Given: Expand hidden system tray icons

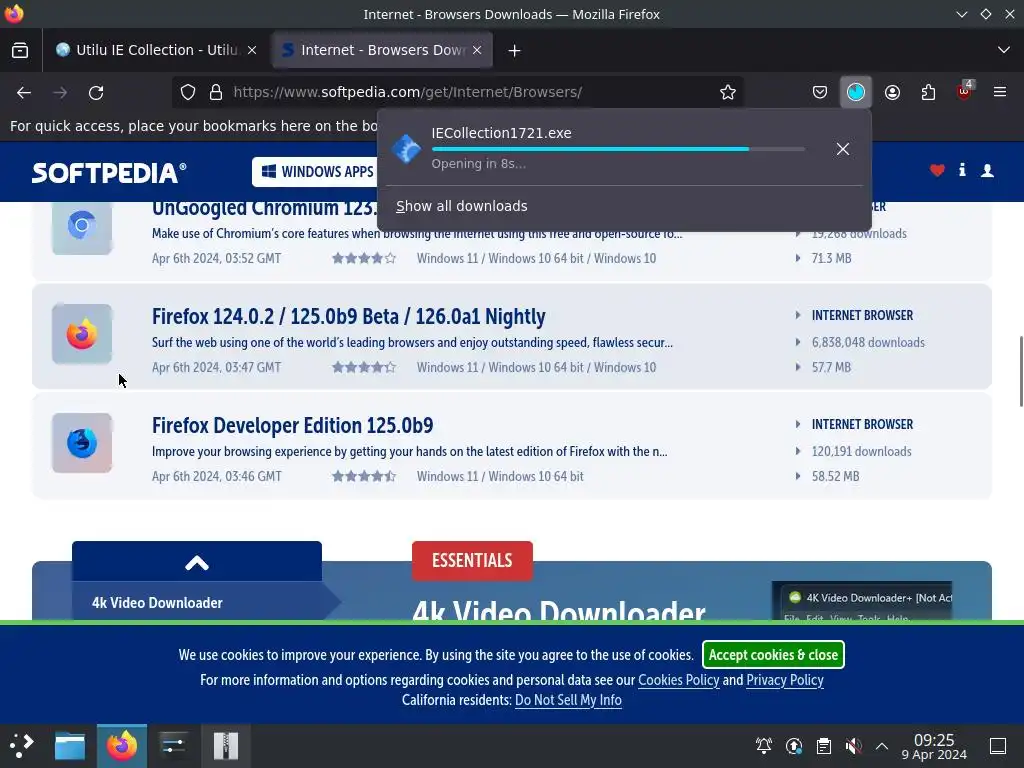Looking at the screenshot, I should (x=882, y=745).
